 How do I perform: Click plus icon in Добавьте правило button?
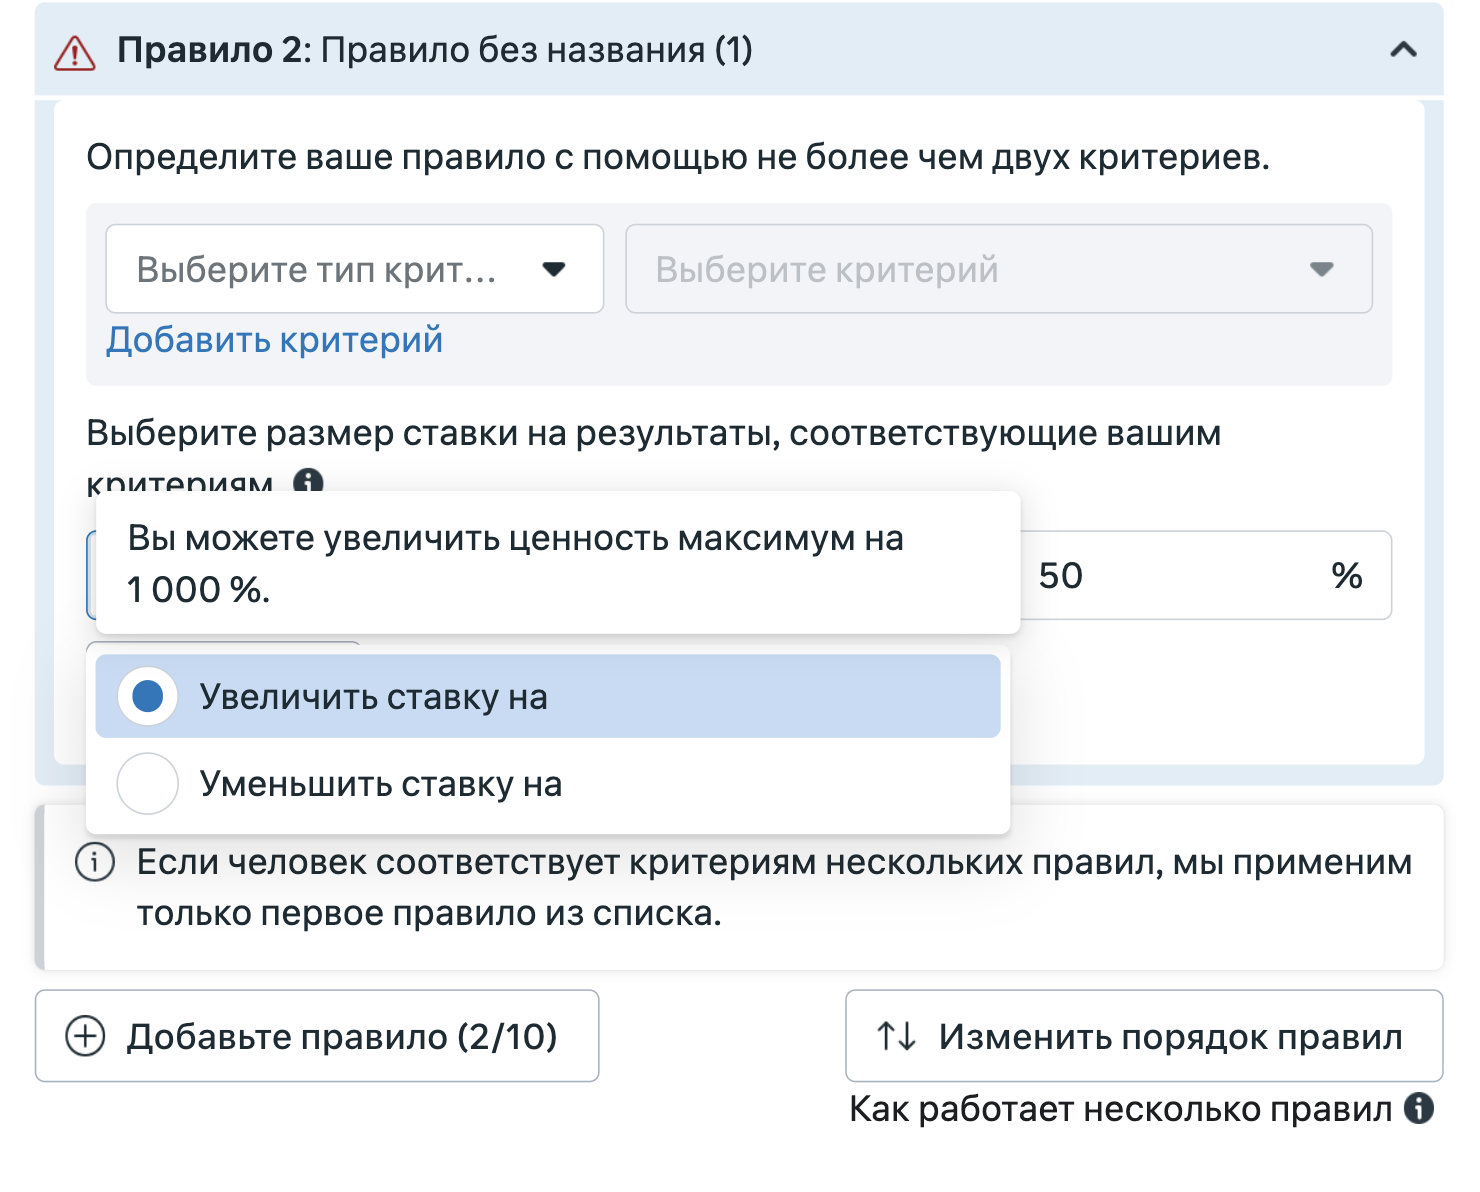(85, 1036)
